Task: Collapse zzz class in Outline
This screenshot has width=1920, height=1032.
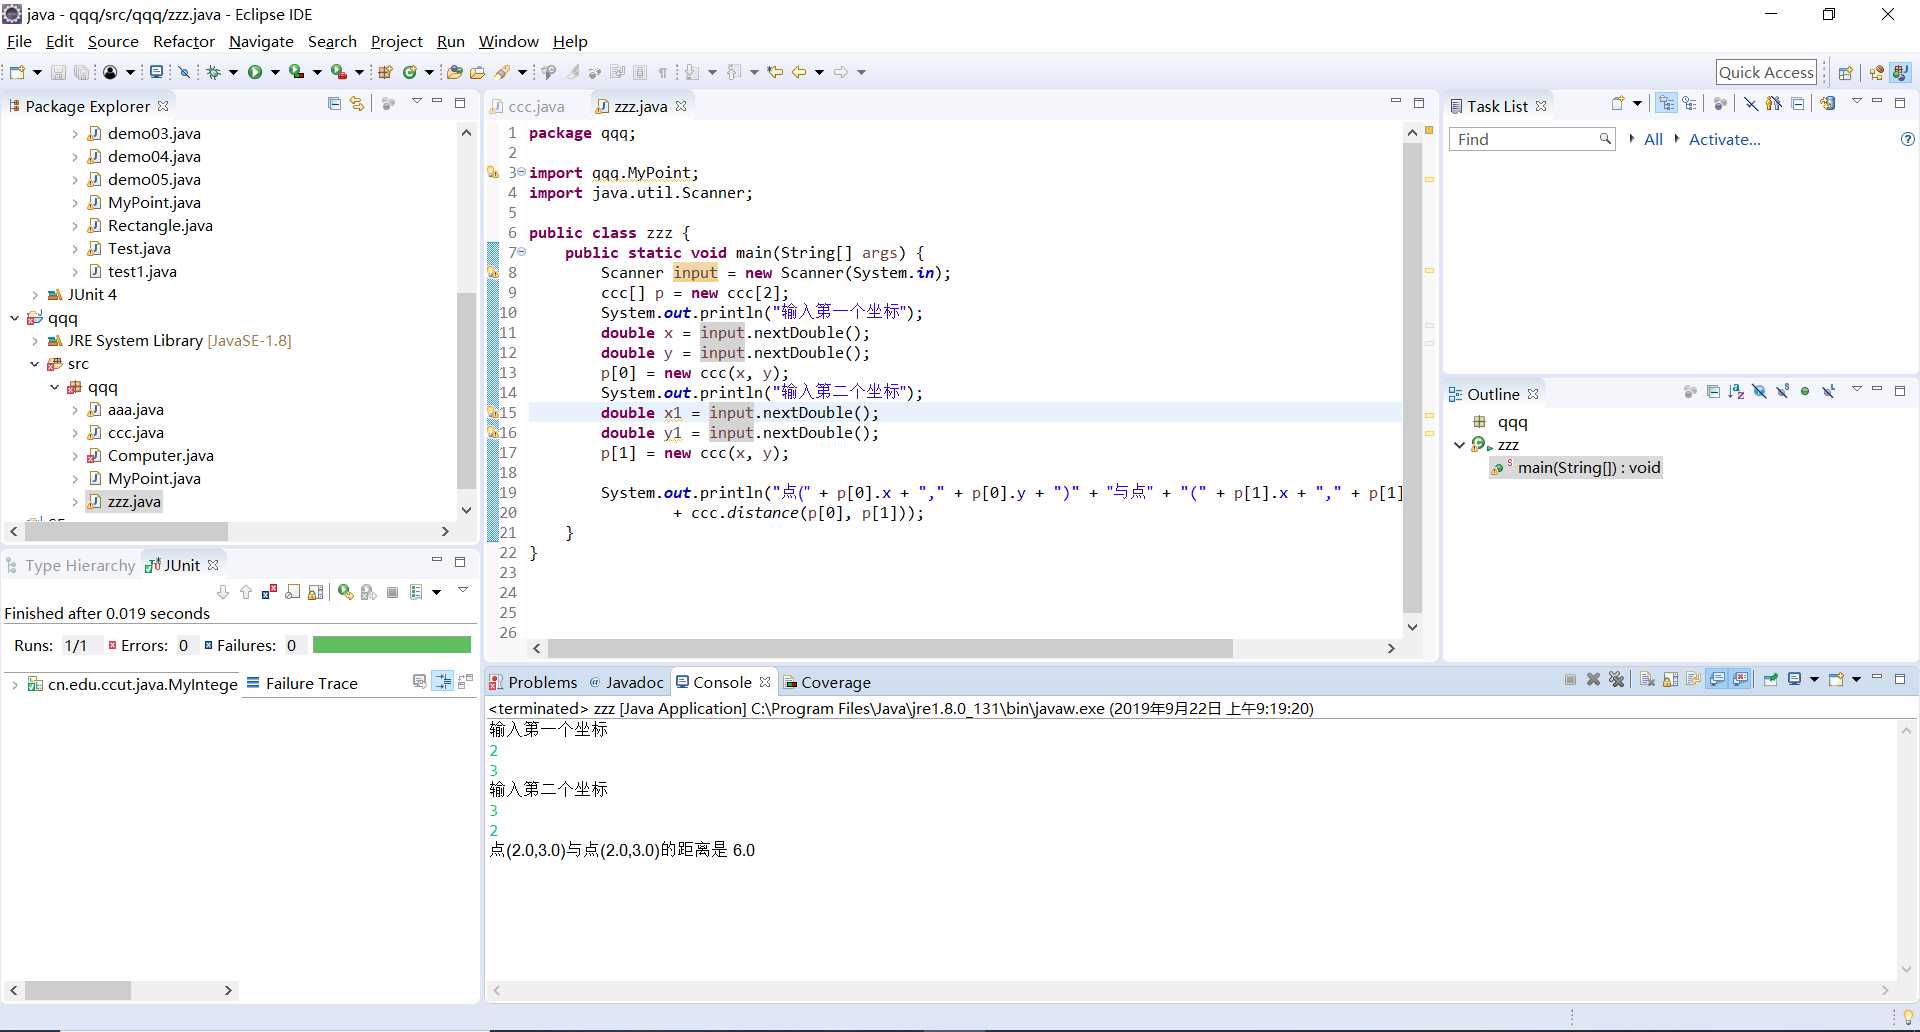Action: click(1460, 445)
